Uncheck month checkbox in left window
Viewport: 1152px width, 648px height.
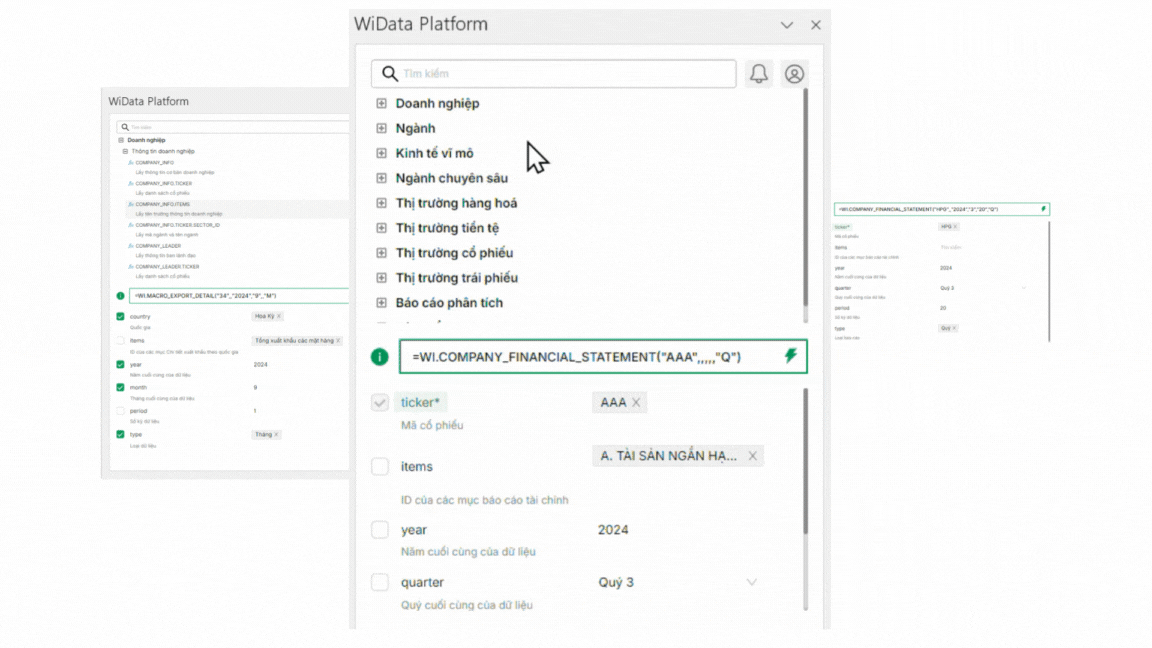point(120,387)
